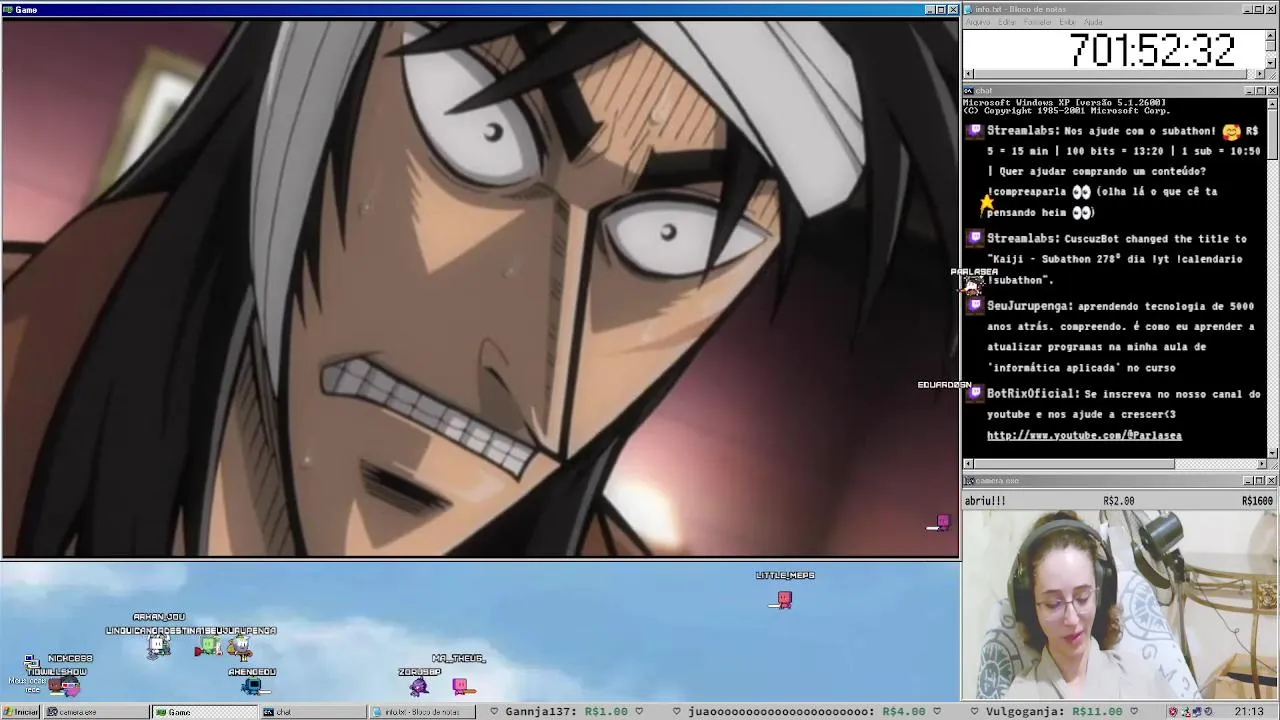The width and height of the screenshot is (1280, 720).
Task: Click the R$2.00 label in camera window
Action: click(1119, 501)
